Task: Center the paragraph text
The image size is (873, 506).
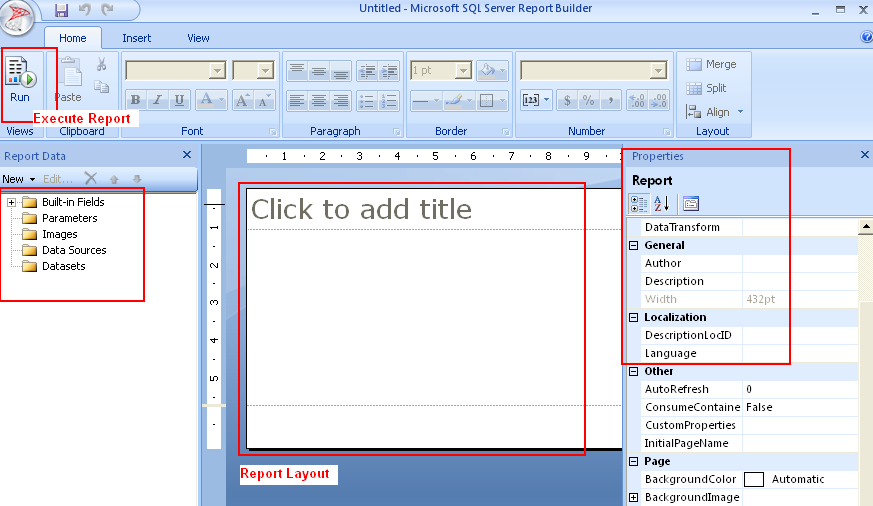Action: tap(318, 100)
